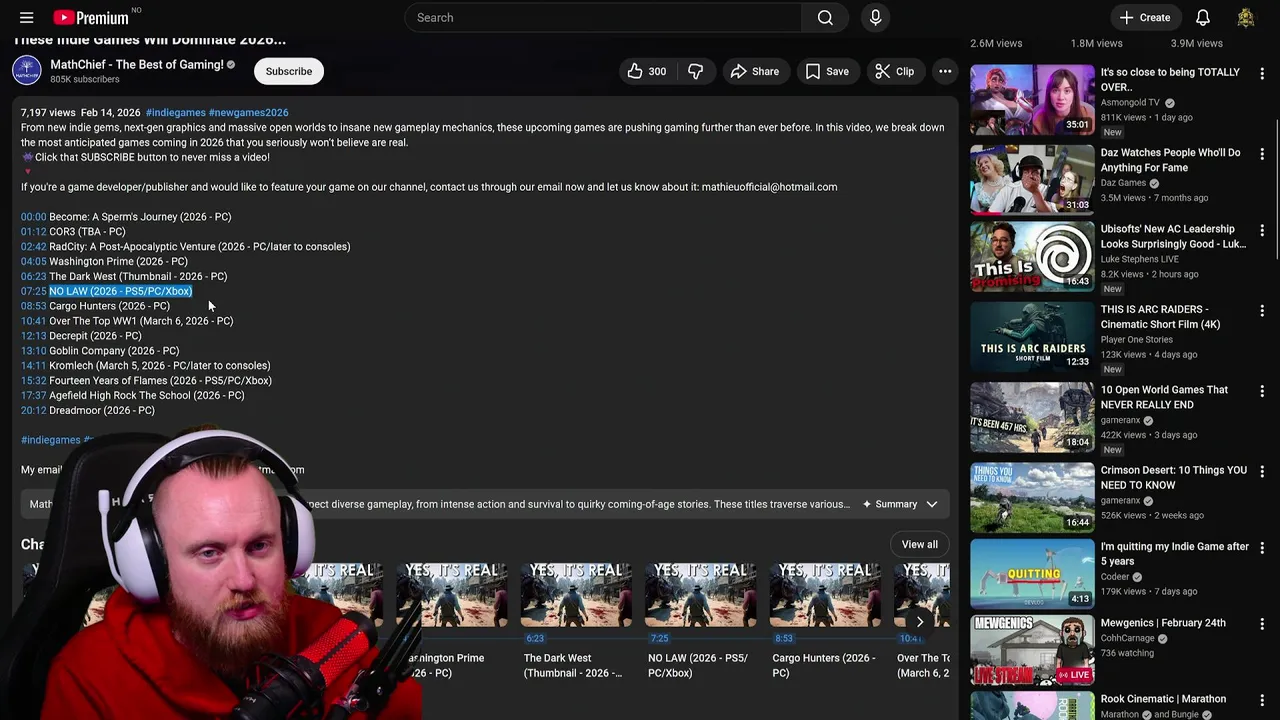The height and width of the screenshot is (720, 1280).
Task: Open Luke Stephens LIVE channel name
Action: (x=1140, y=259)
